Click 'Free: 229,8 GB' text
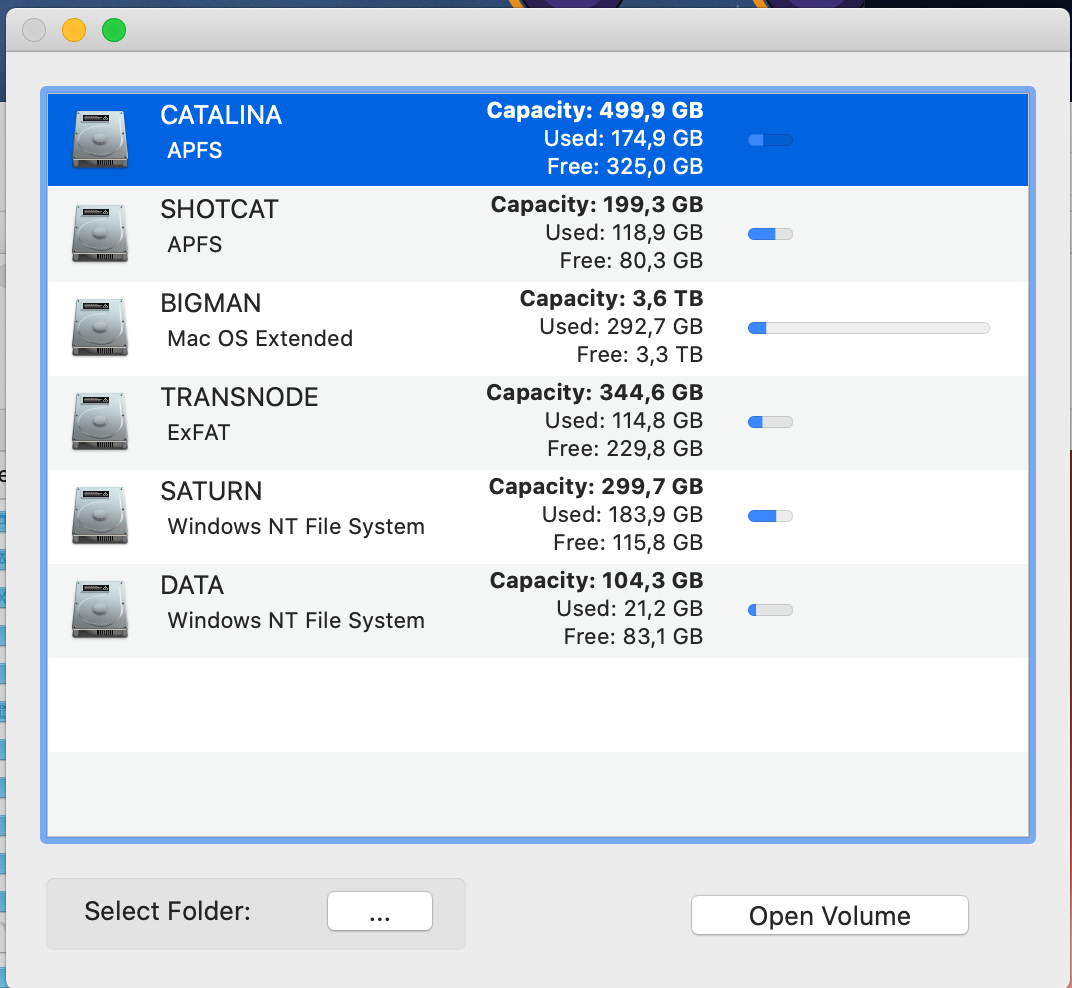The height and width of the screenshot is (988, 1072). click(x=625, y=449)
